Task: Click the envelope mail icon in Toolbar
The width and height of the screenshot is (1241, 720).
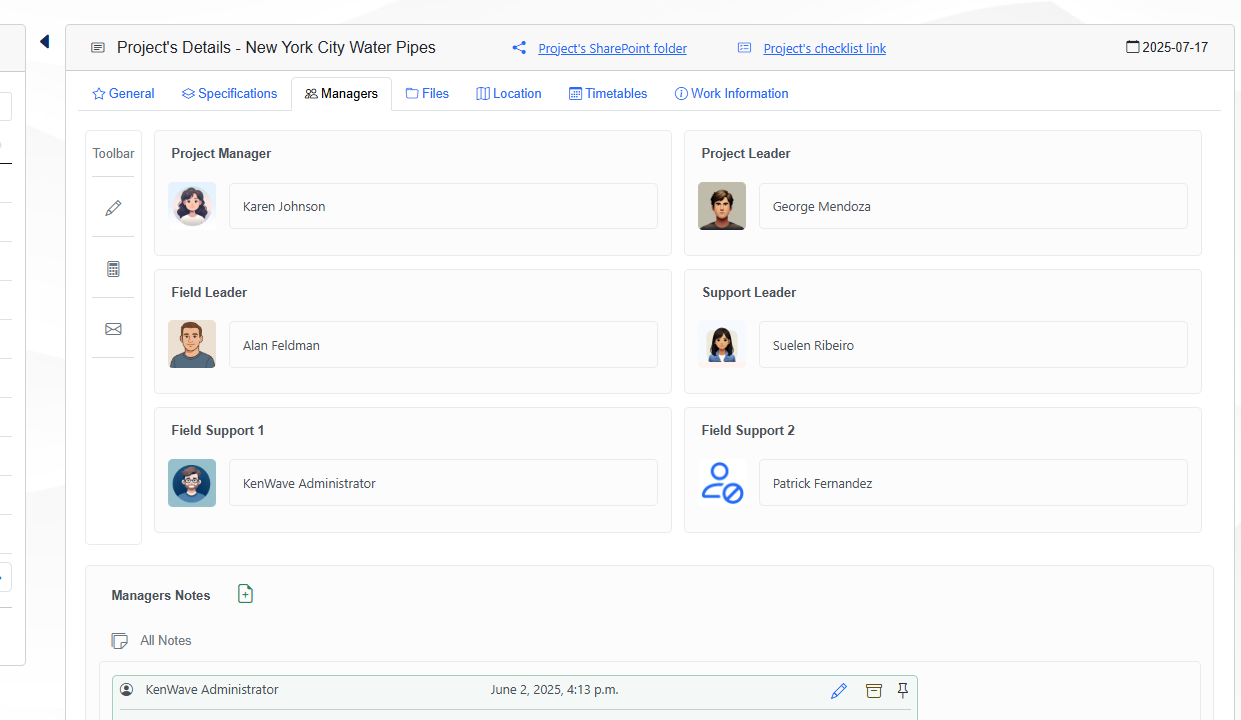Action: (x=113, y=329)
